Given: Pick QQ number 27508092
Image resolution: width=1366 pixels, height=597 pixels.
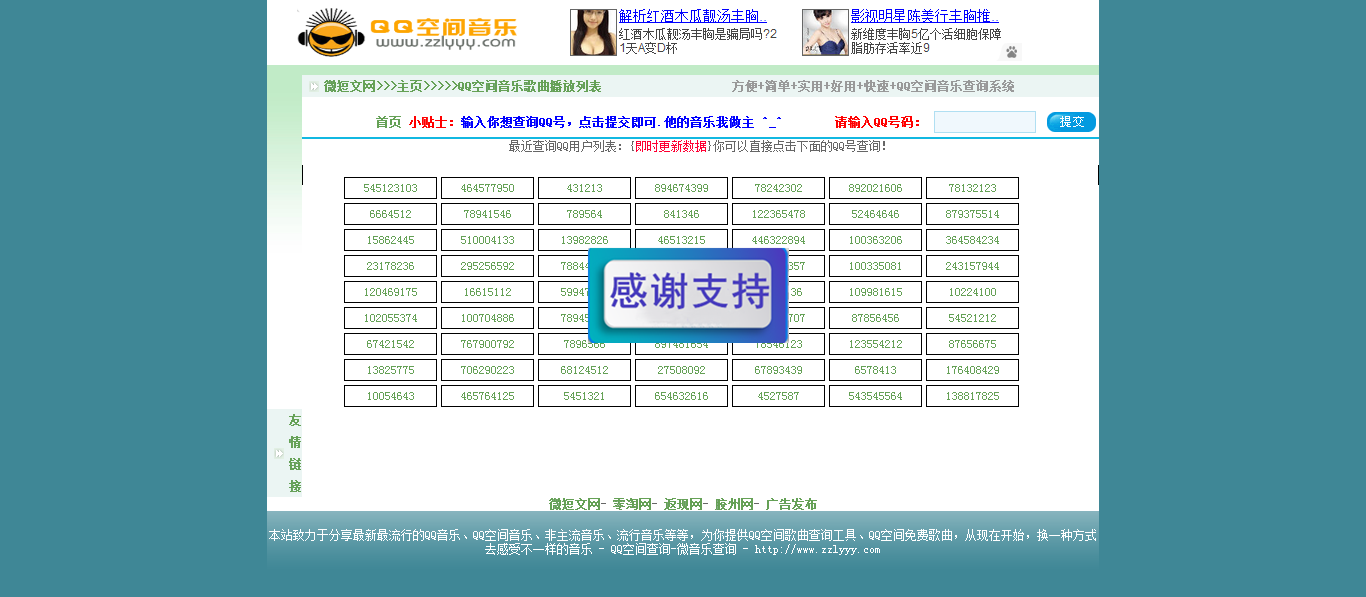Looking at the screenshot, I should coord(681,370).
